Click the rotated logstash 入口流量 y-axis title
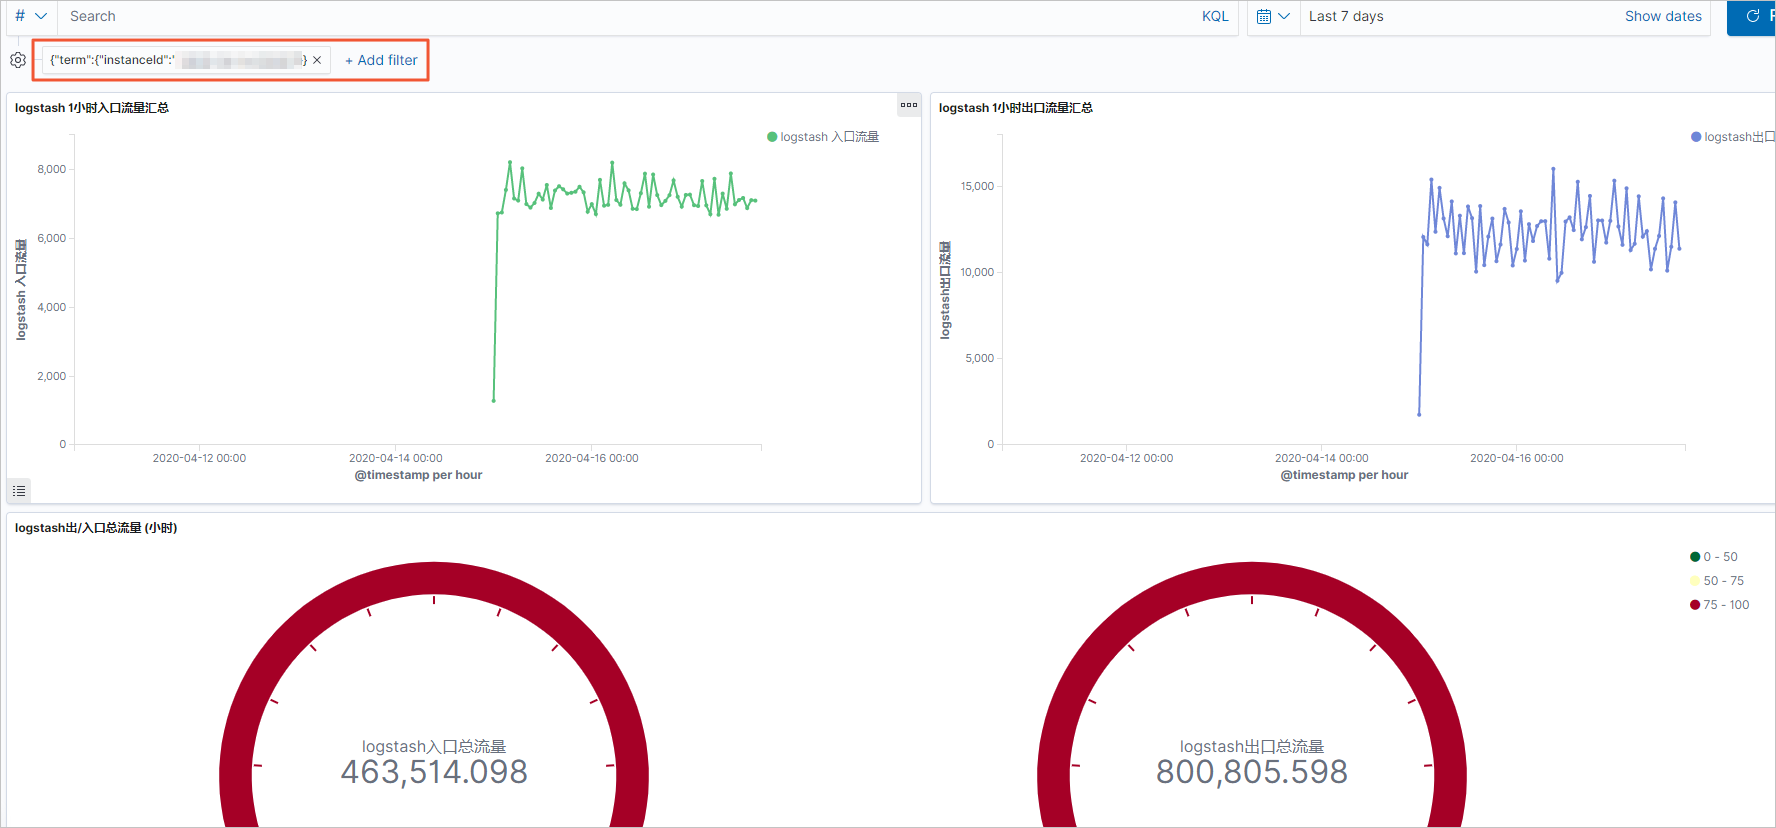 pyautogui.click(x=21, y=290)
